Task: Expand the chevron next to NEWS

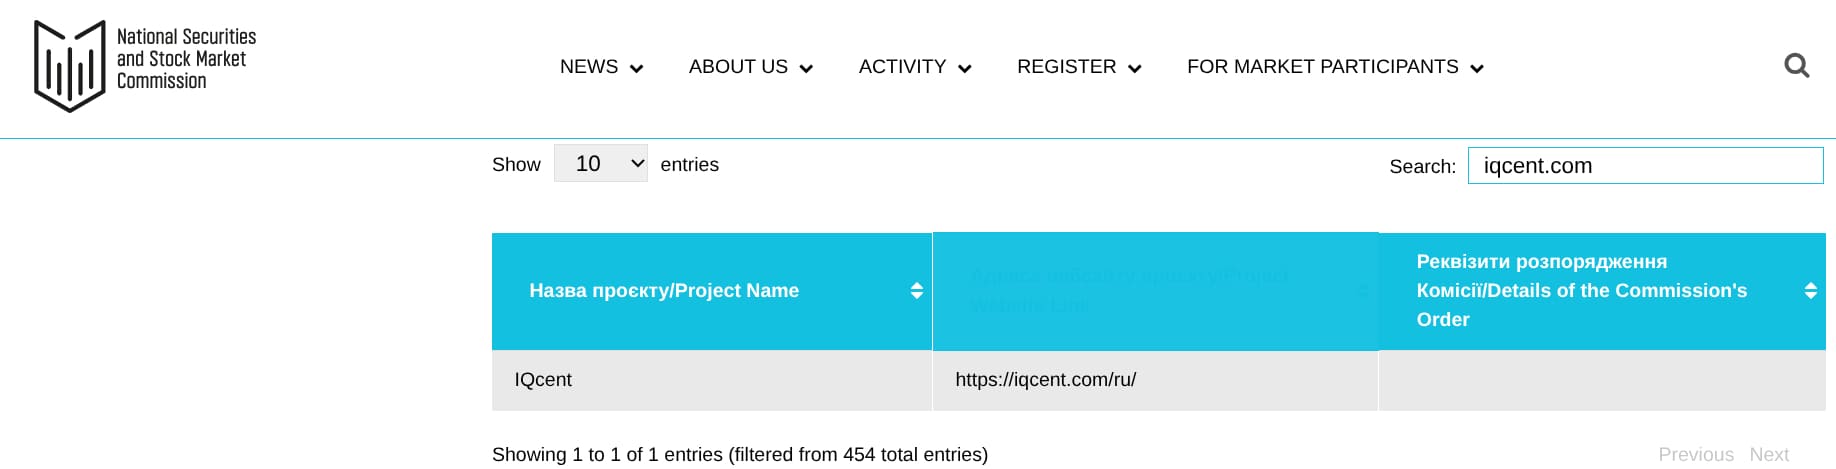Action: click(637, 69)
